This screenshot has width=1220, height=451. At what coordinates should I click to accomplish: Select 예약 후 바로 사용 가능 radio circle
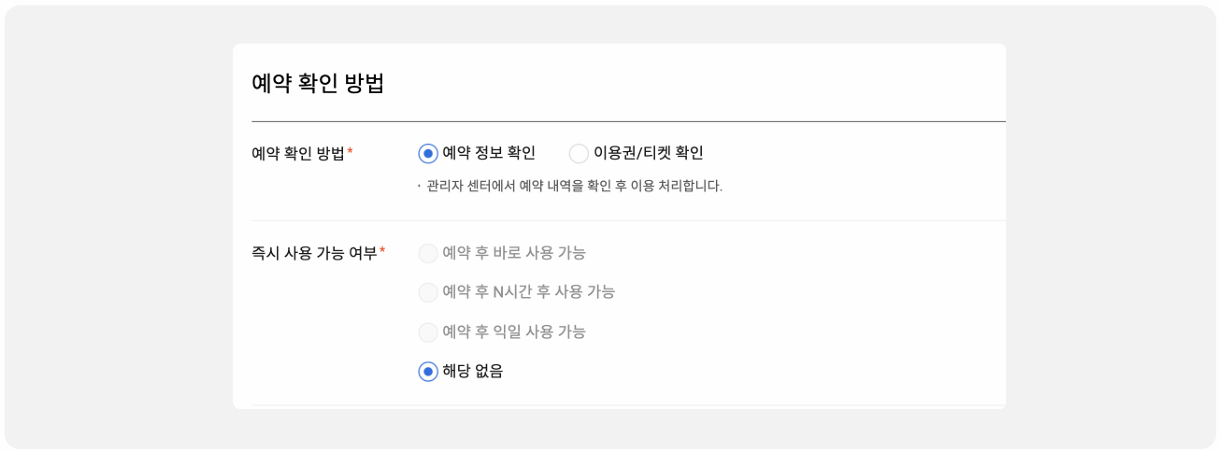click(428, 253)
